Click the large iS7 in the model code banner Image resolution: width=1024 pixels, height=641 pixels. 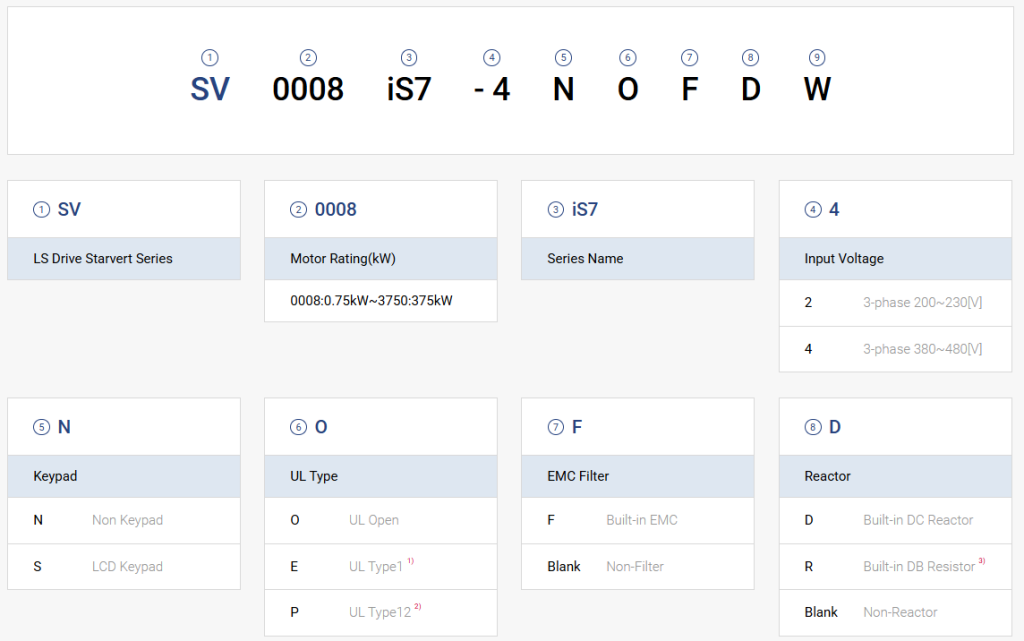409,89
